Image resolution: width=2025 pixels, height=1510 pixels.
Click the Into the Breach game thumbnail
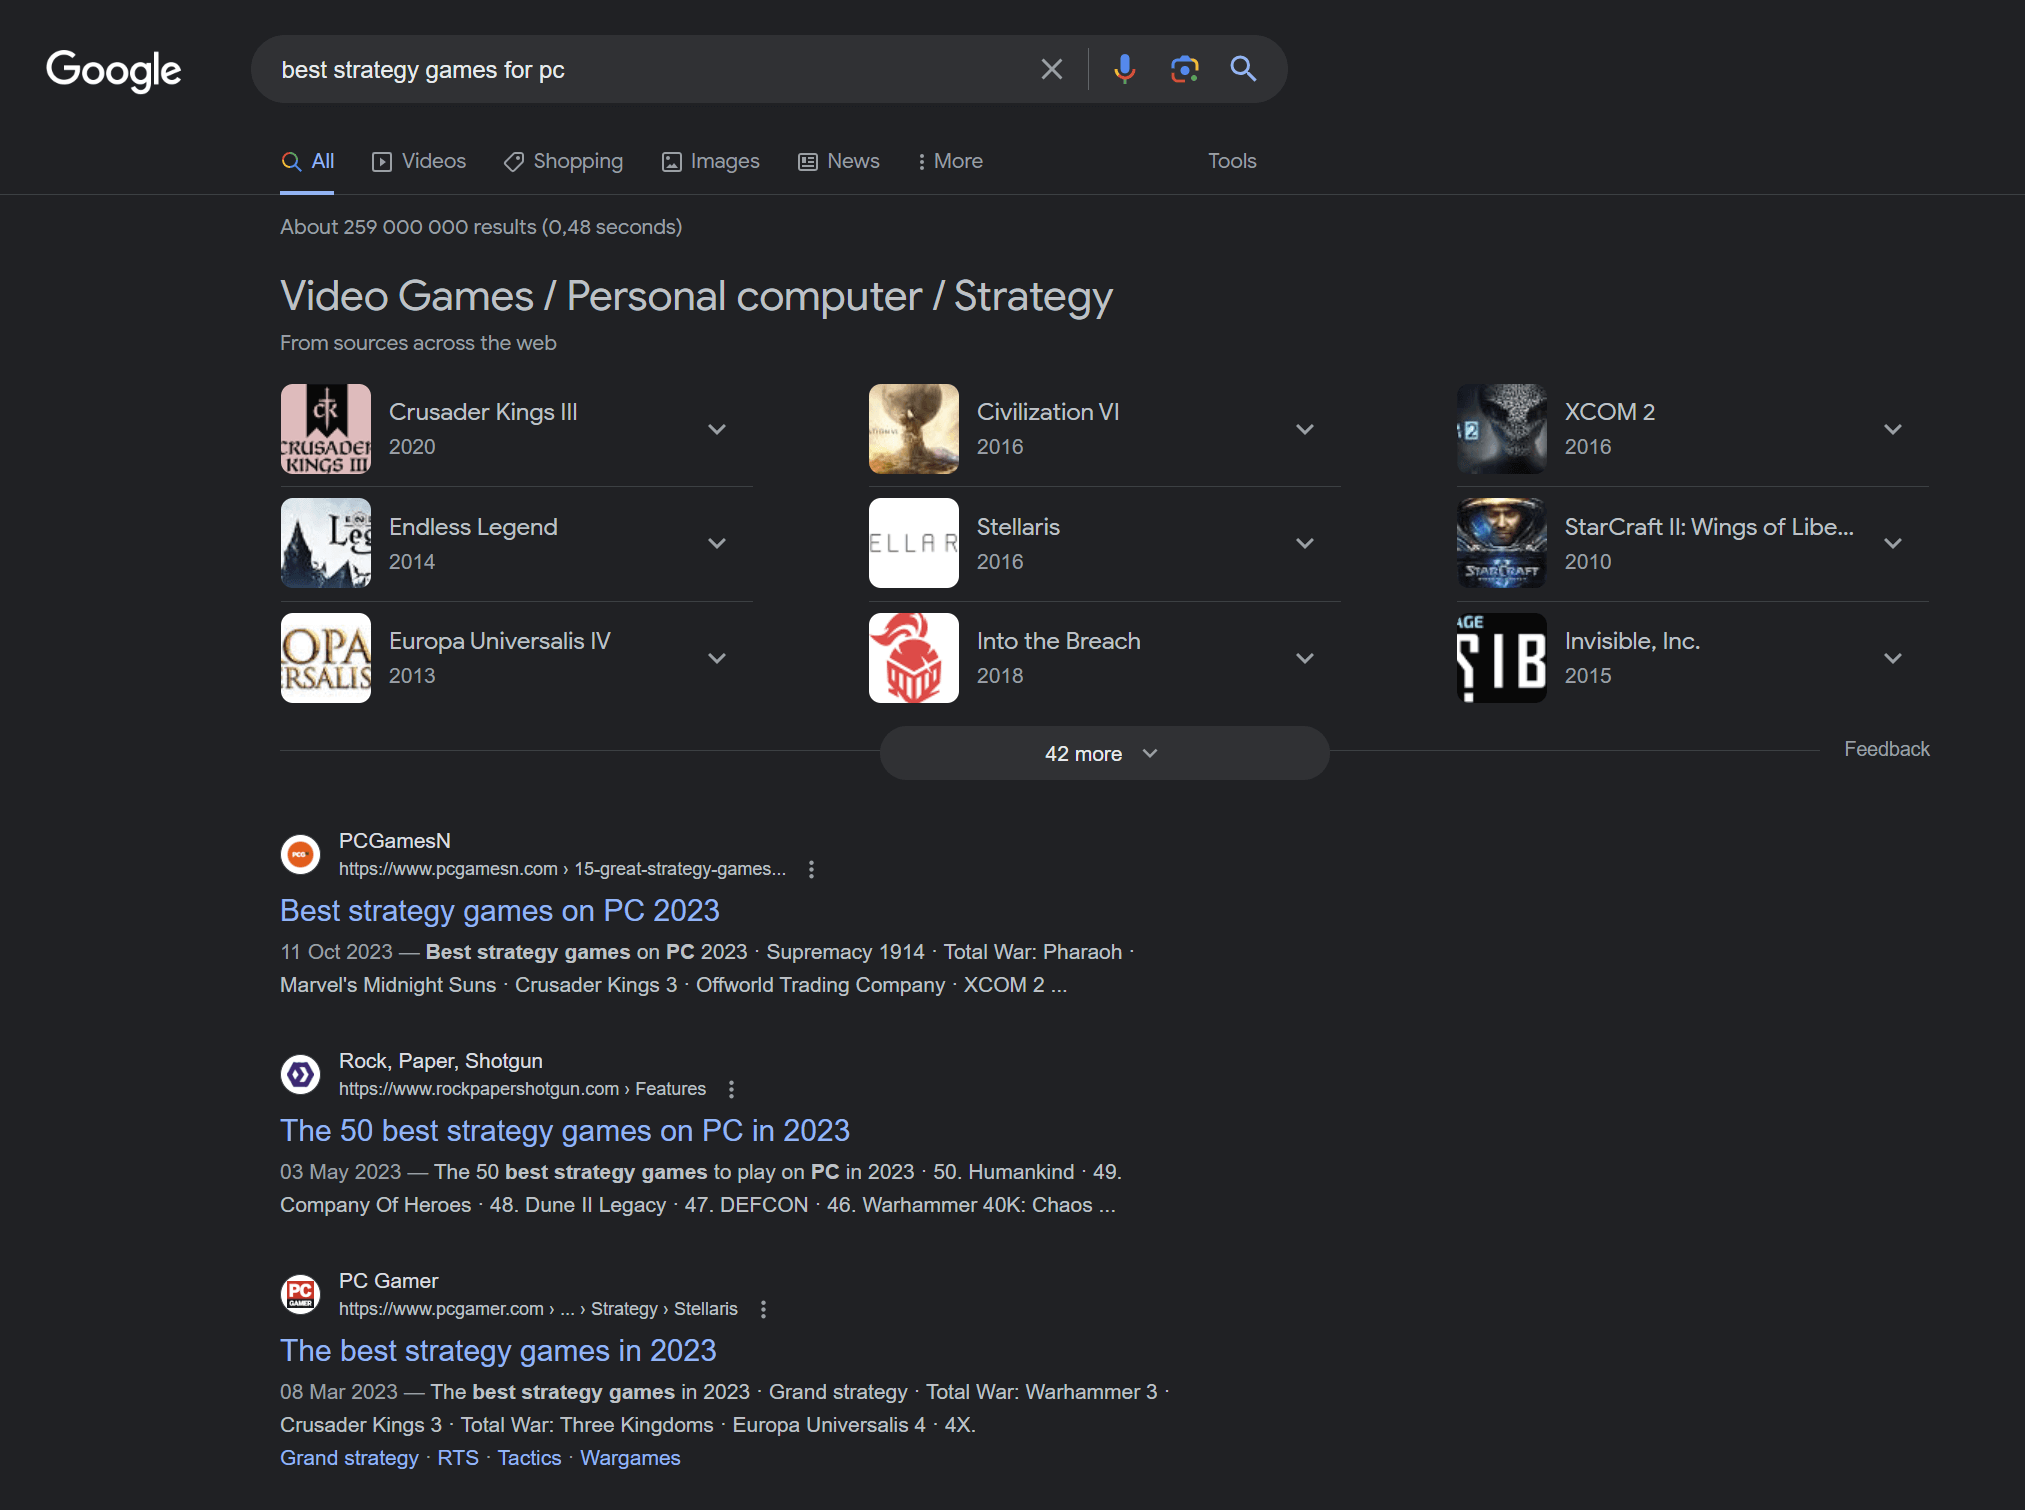tap(915, 657)
